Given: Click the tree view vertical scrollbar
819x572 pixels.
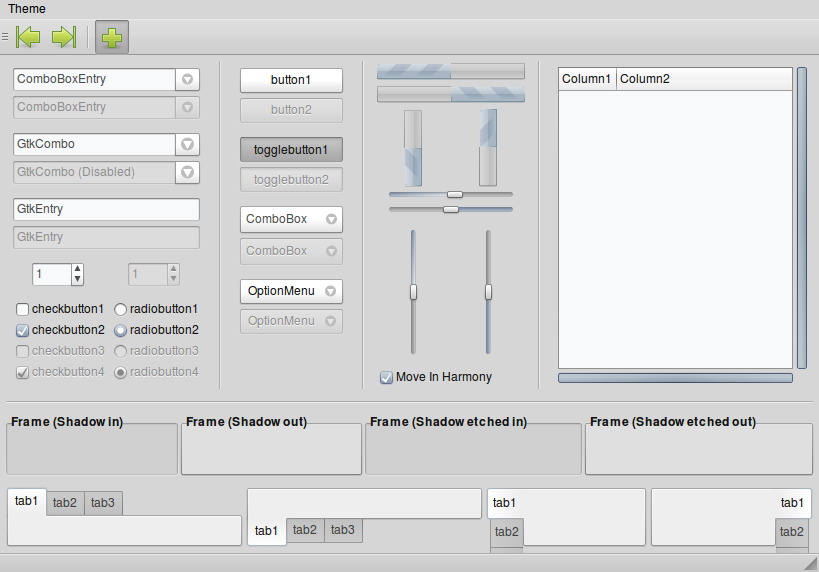Looking at the screenshot, I should pos(802,218).
